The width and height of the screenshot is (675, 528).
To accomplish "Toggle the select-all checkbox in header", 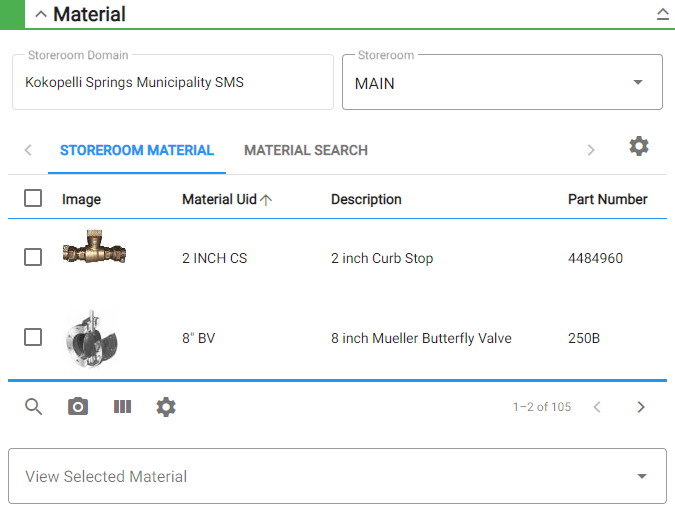I will click(x=33, y=199).
